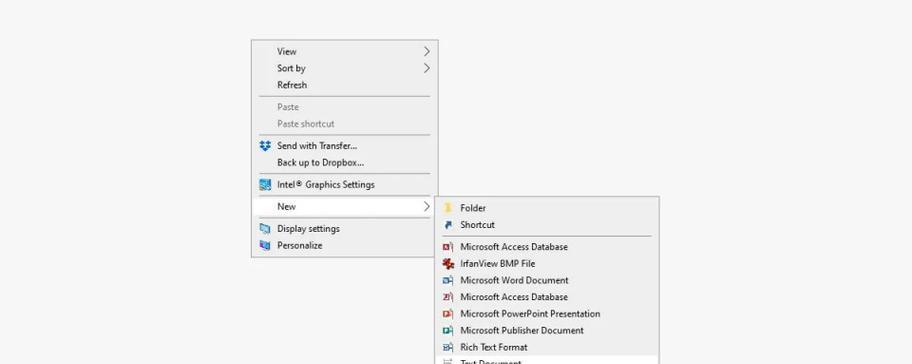This screenshot has width=912, height=364.
Task: Click the greyed-out Paste entry
Action: coord(344,108)
